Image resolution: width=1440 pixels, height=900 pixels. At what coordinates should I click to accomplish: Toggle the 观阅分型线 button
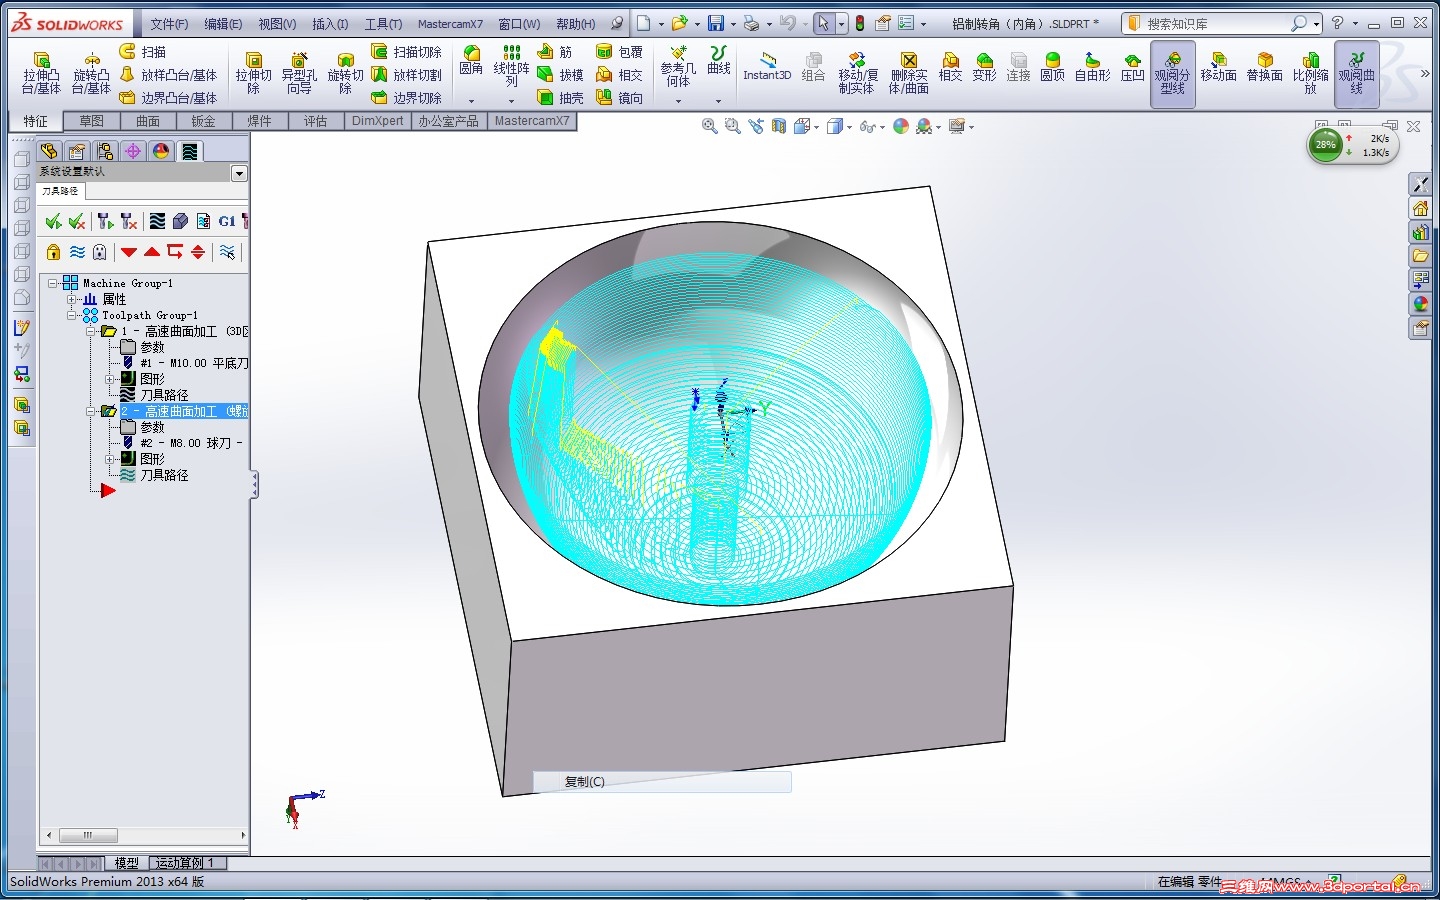(1172, 74)
